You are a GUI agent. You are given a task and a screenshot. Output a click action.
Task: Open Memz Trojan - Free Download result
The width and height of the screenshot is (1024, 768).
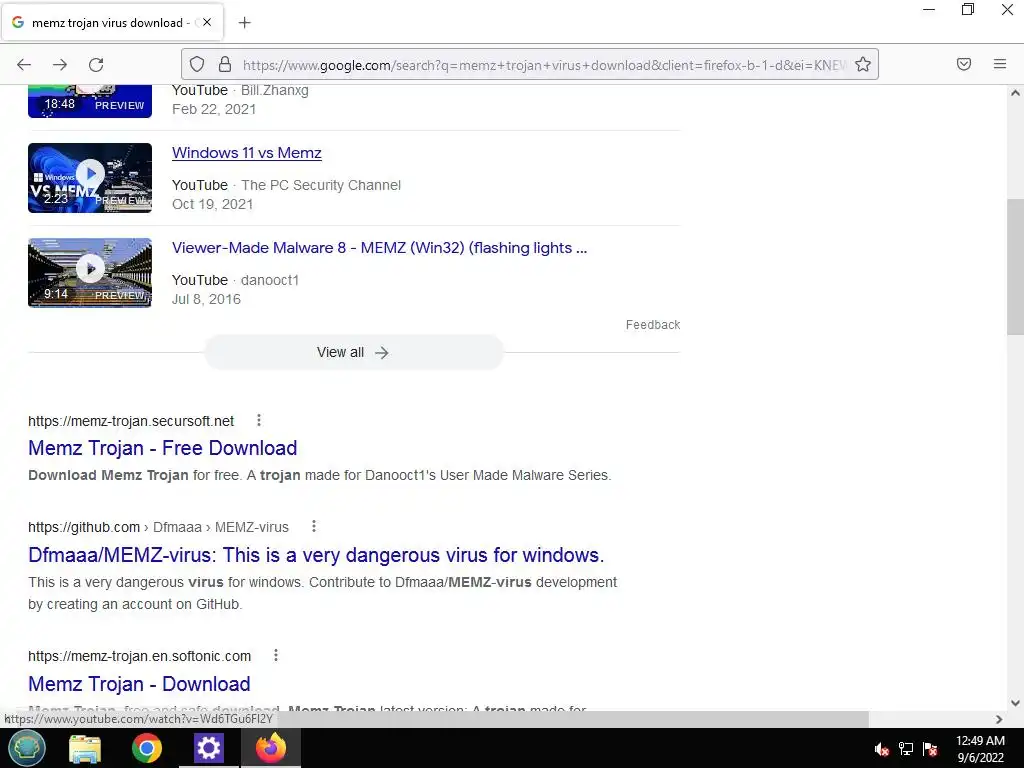click(x=163, y=448)
